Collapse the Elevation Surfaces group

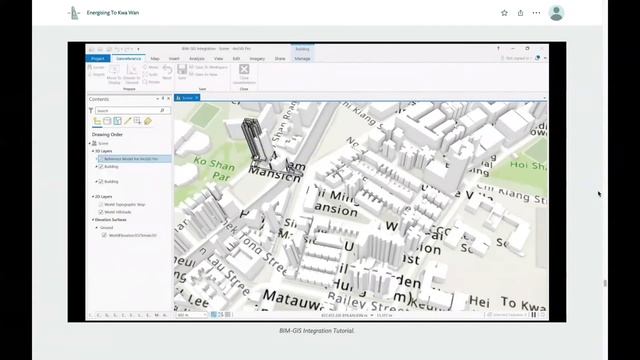tap(93, 220)
